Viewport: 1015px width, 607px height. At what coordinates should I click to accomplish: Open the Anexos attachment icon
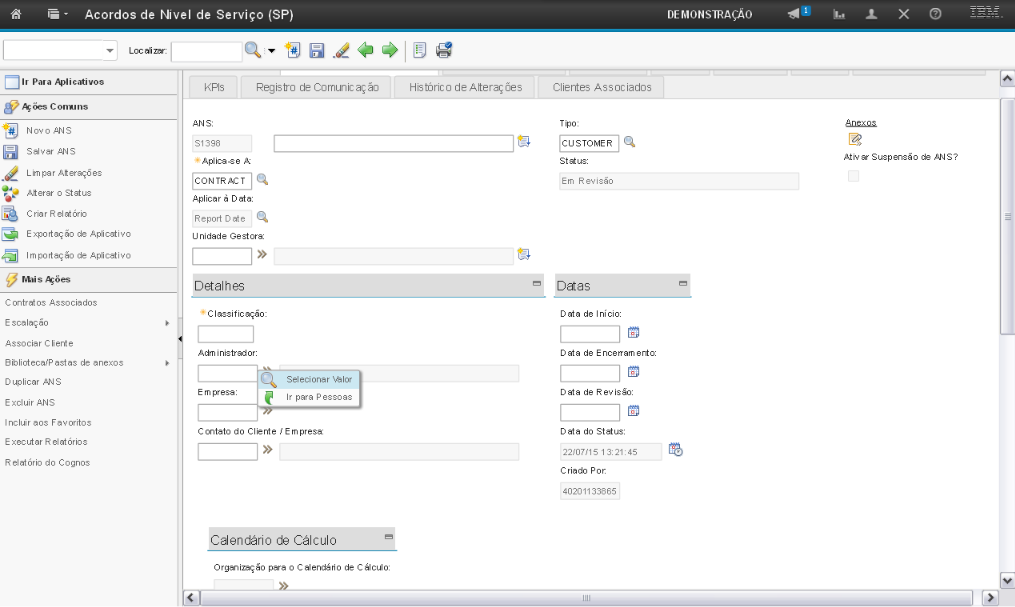855,139
